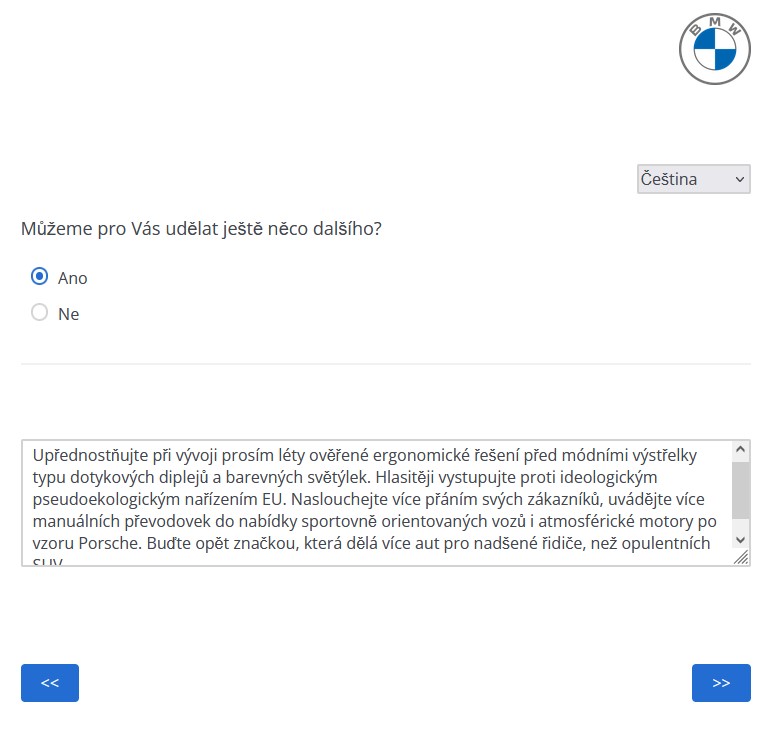Click the "Ne" label text
Screen dimensions: 774x730
[68, 314]
